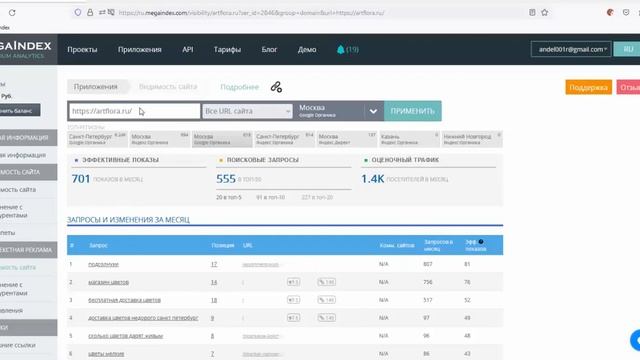The width and height of the screenshot is (640, 360).
Task: Click the percent badge in the бесплатная доставка цветов row
Action: (327, 300)
